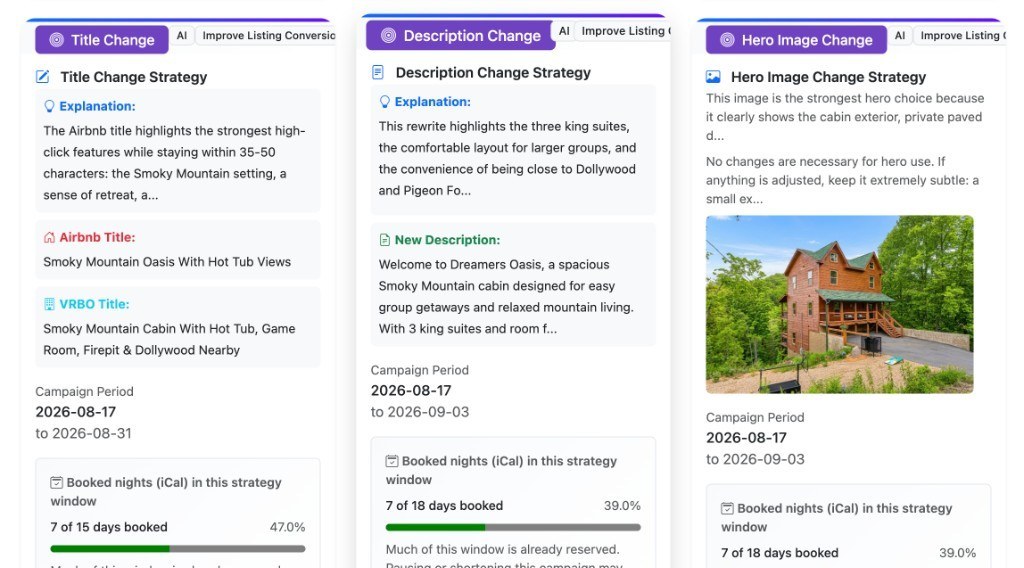Click the AI tag on Hero Image Change card
The width and height of the screenshot is (1024, 568).
(x=900, y=35)
